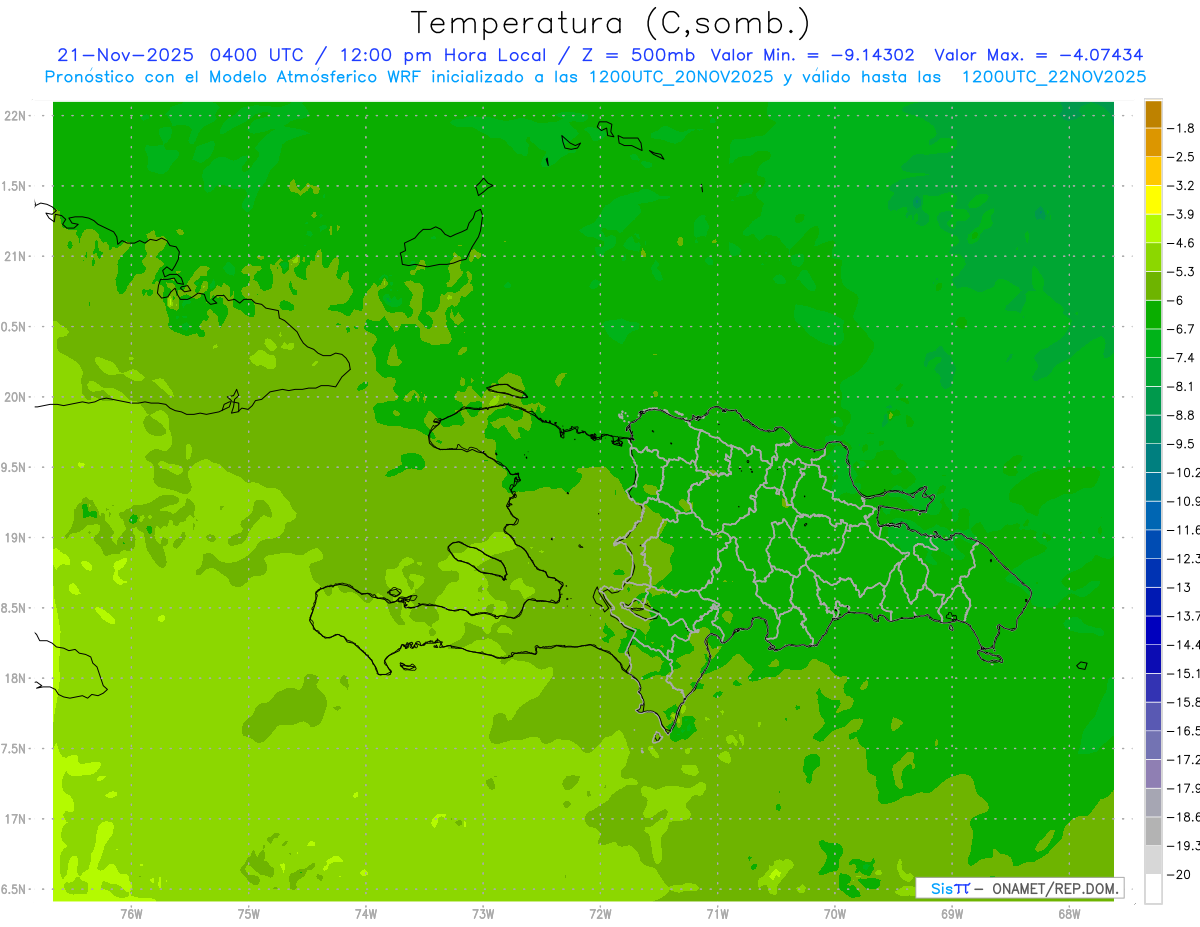
Task: Click the -13 colorbar value
Action: 1177,587
